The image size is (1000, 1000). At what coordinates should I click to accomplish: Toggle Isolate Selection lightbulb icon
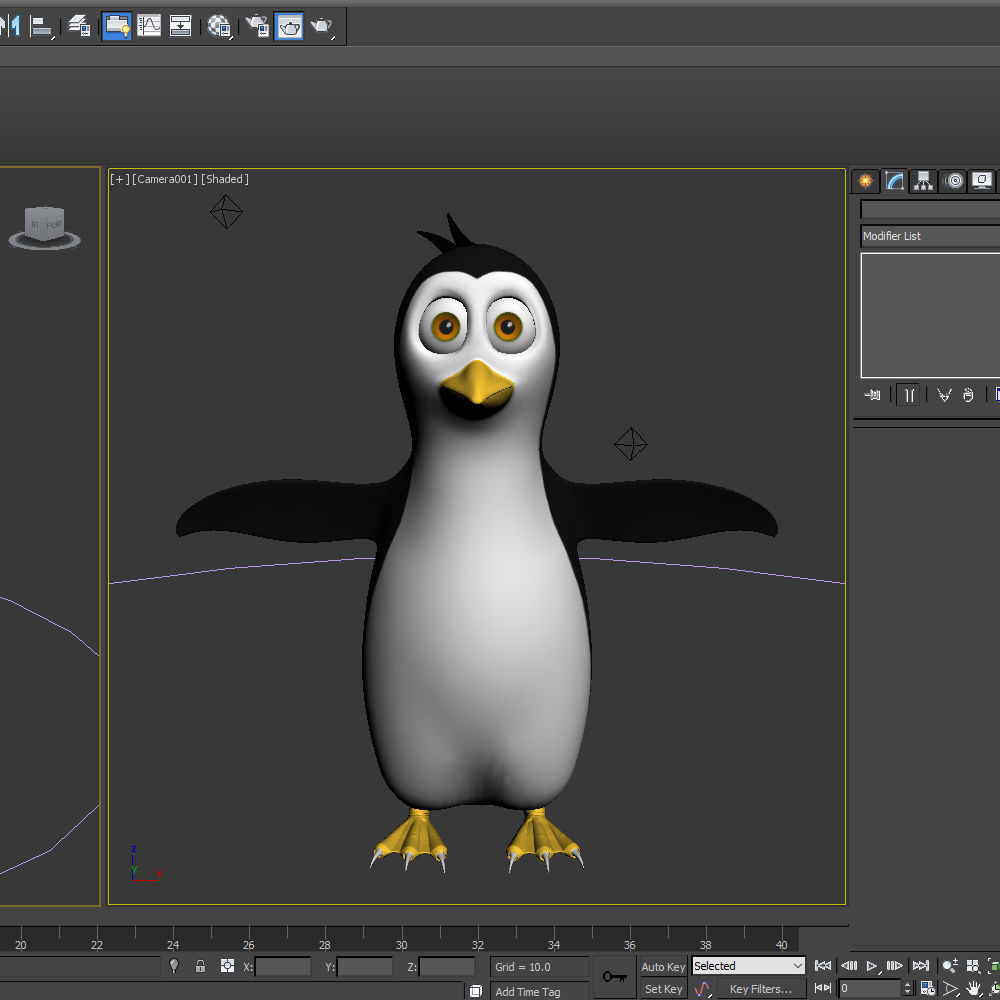173,966
